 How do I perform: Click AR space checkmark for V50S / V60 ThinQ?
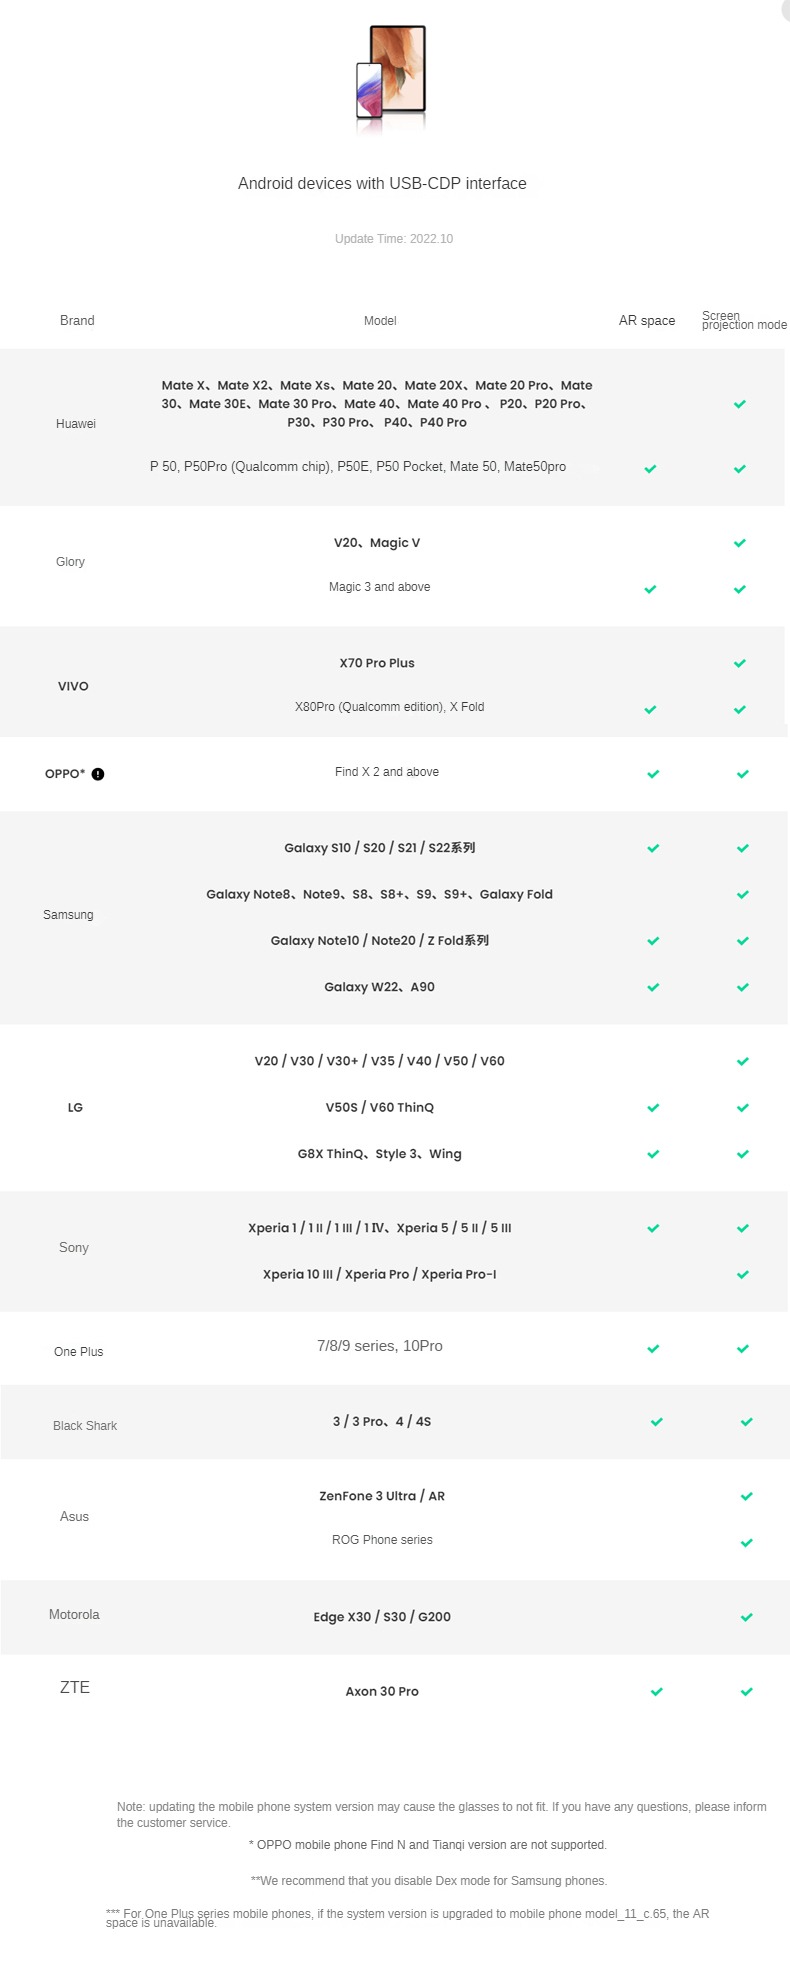(x=653, y=1107)
